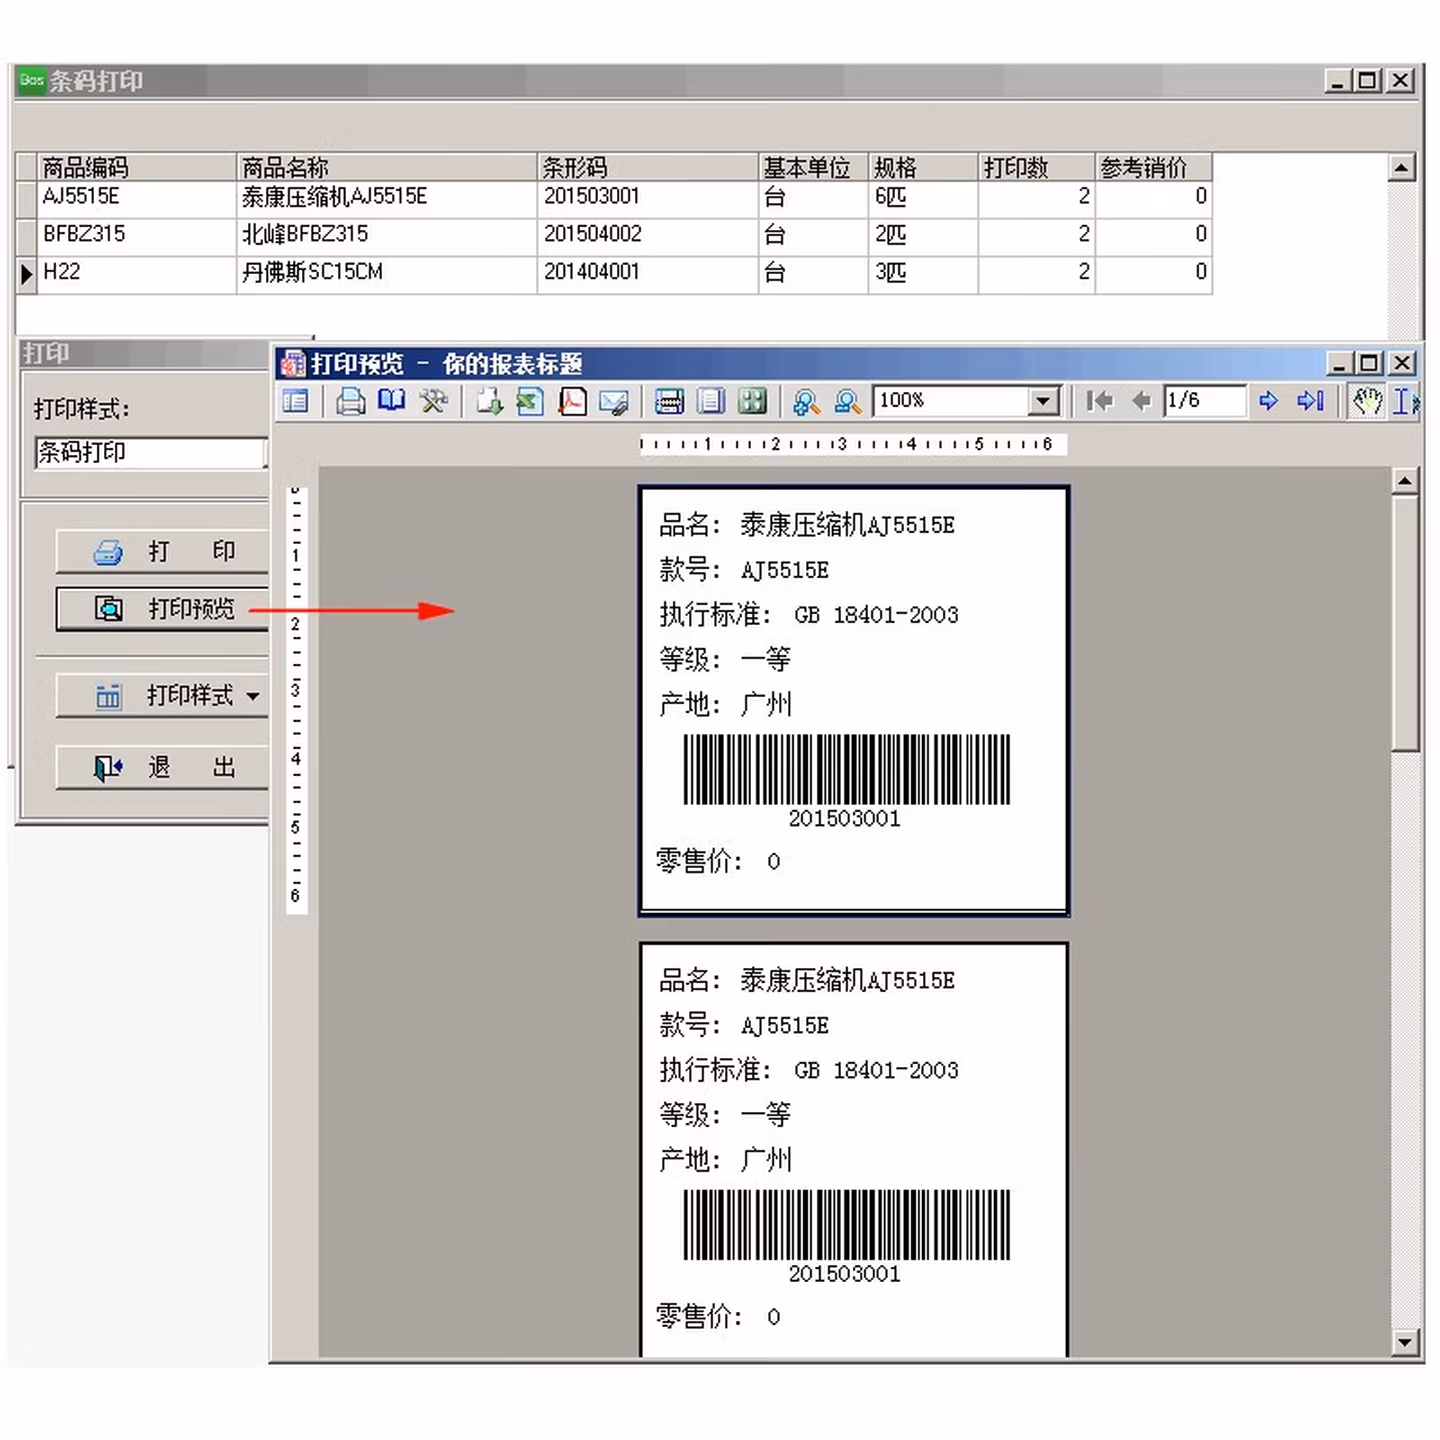Go to next page arrow
The height and width of the screenshot is (1440, 1440).
coord(1268,401)
